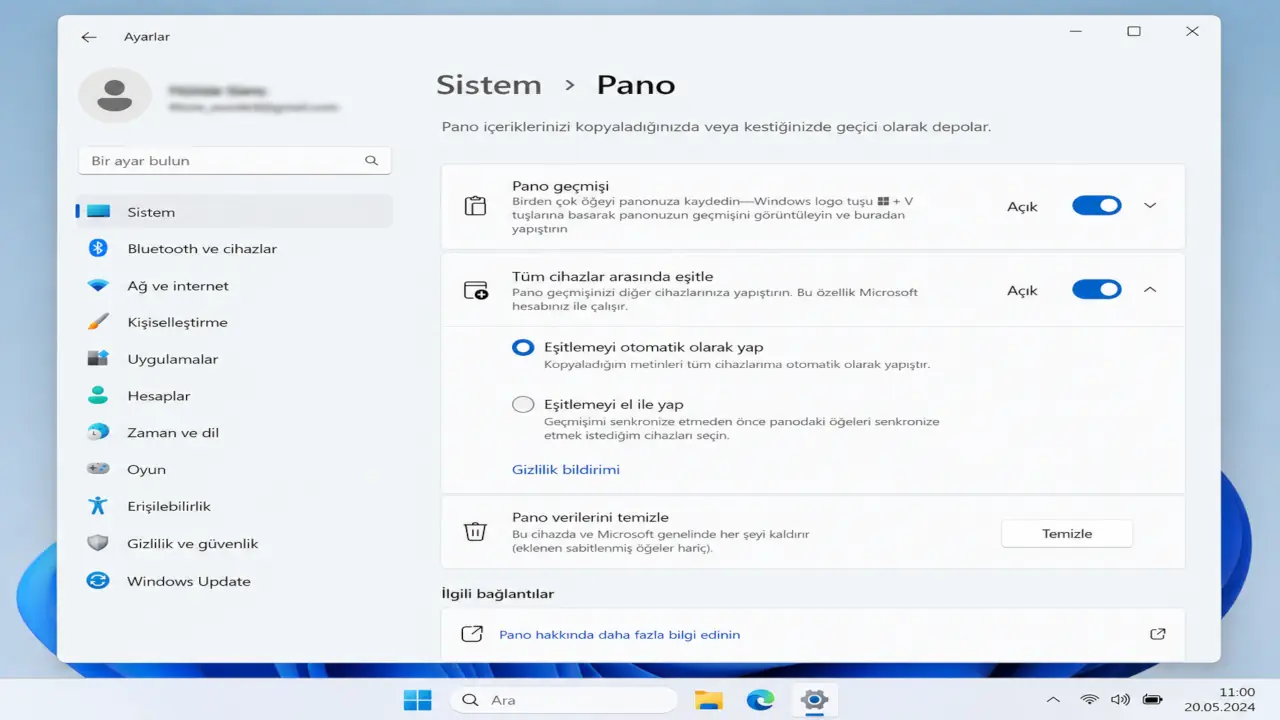Go to Uygulamalar settings

tap(234, 359)
